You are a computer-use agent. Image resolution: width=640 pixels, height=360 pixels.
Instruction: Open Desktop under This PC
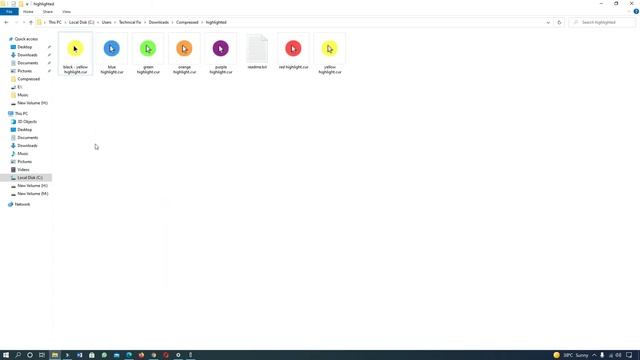point(24,130)
